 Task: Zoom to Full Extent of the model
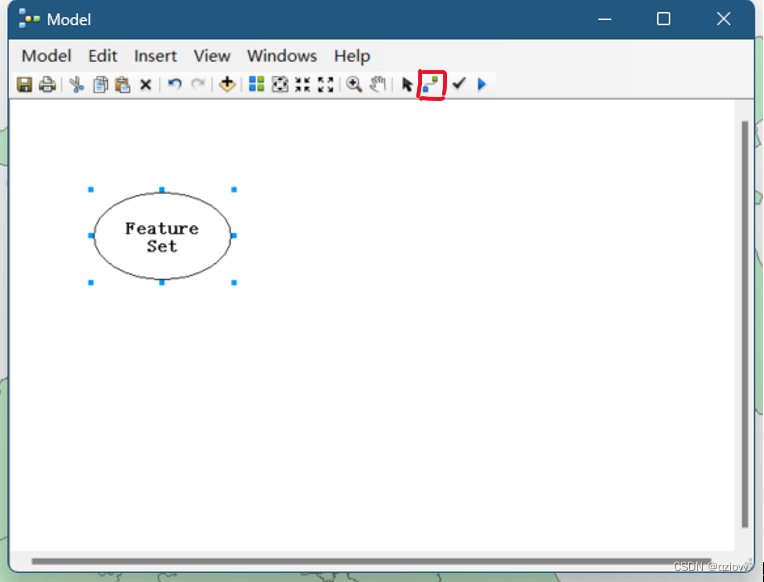tap(280, 84)
